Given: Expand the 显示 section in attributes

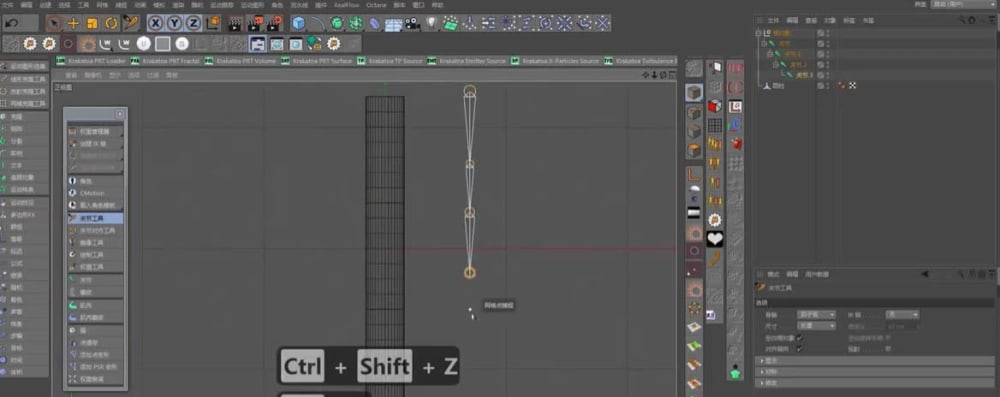Looking at the screenshot, I should [874, 361].
